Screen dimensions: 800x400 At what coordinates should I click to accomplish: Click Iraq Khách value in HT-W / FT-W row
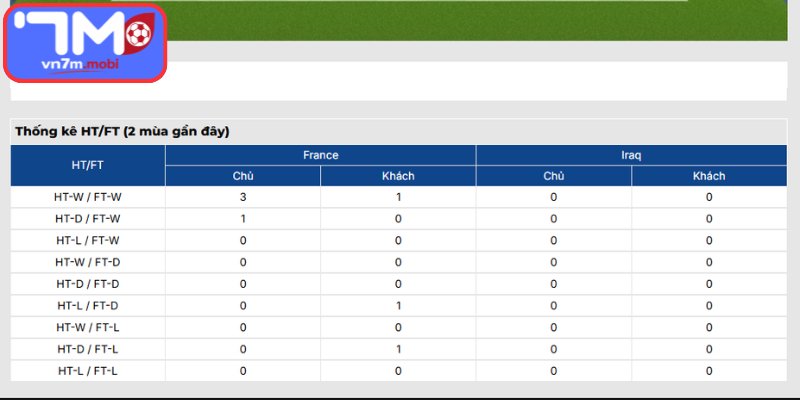709,197
